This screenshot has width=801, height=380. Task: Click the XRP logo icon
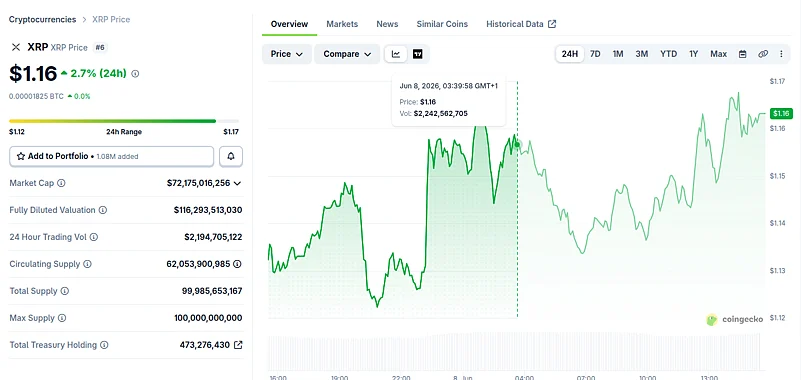pyautogui.click(x=16, y=48)
